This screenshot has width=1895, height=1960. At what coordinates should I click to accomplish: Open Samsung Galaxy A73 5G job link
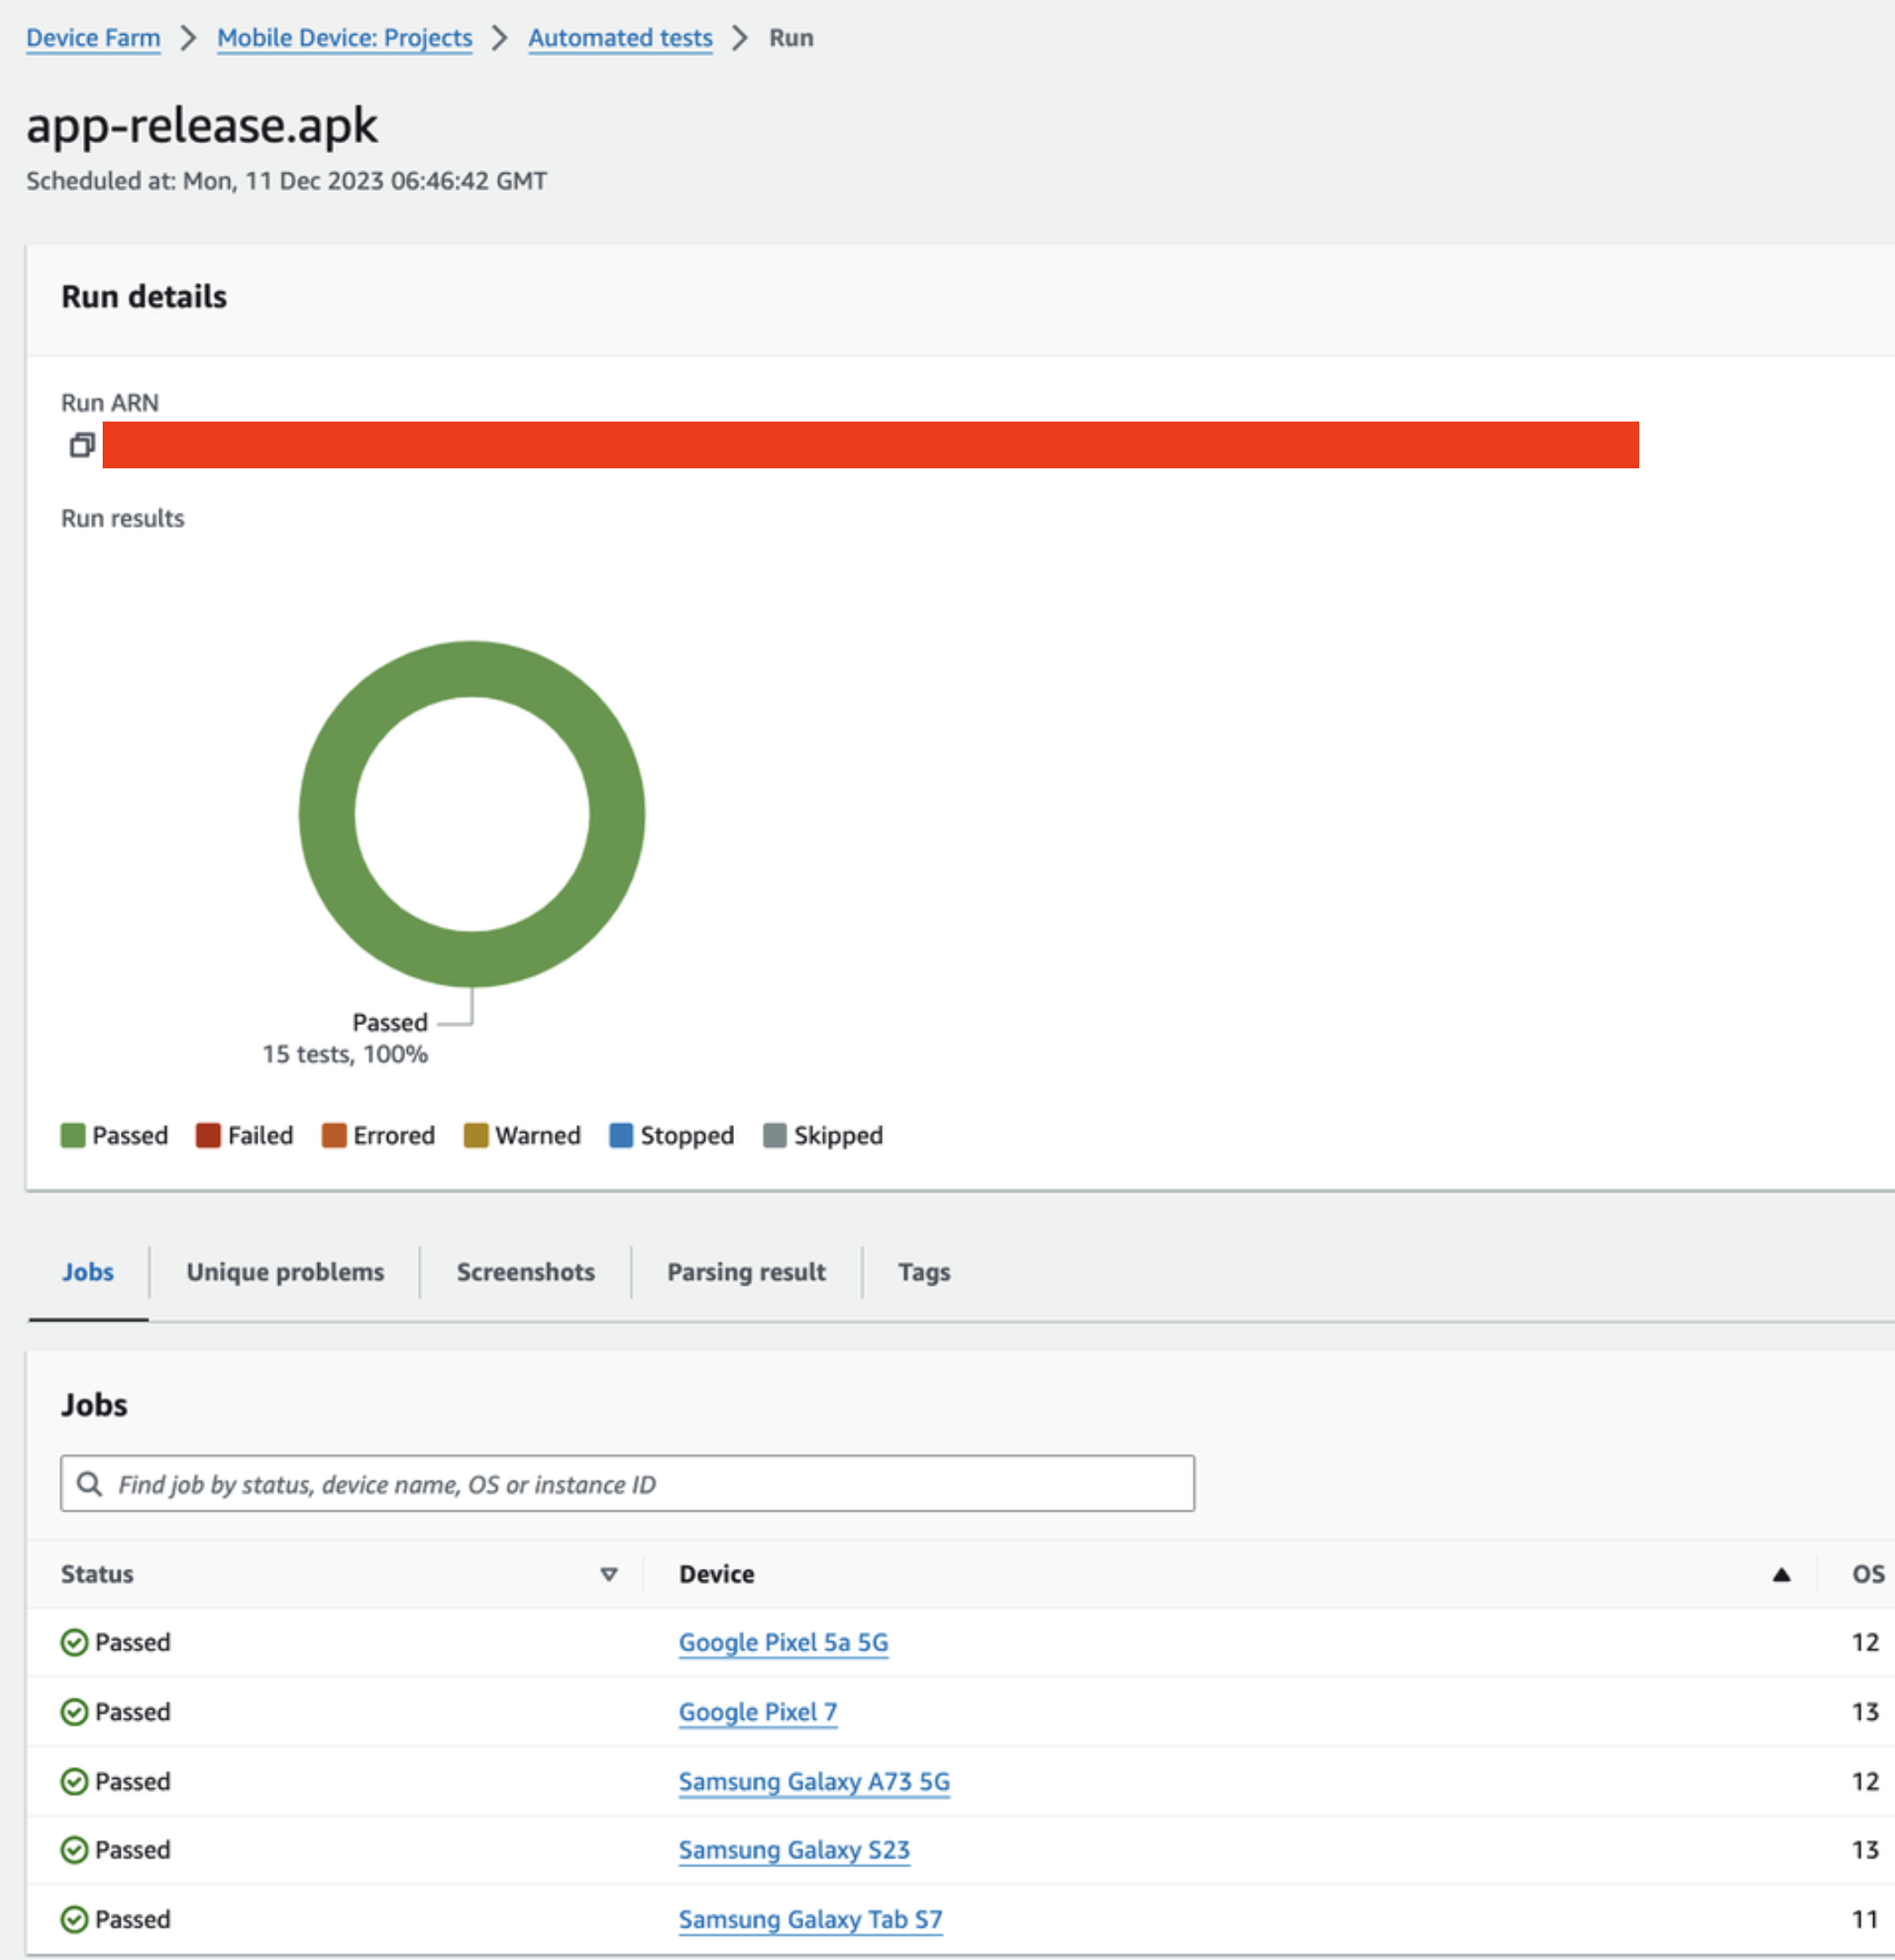(813, 1781)
